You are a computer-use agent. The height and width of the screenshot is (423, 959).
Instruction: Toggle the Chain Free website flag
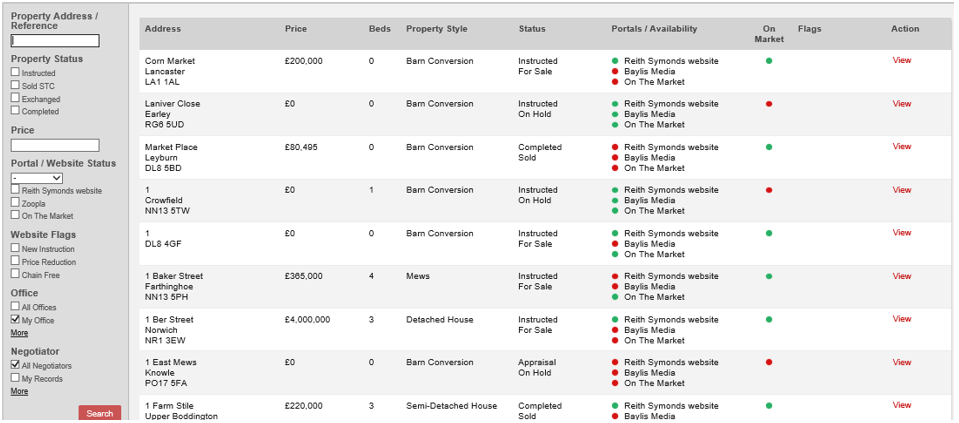point(15,274)
